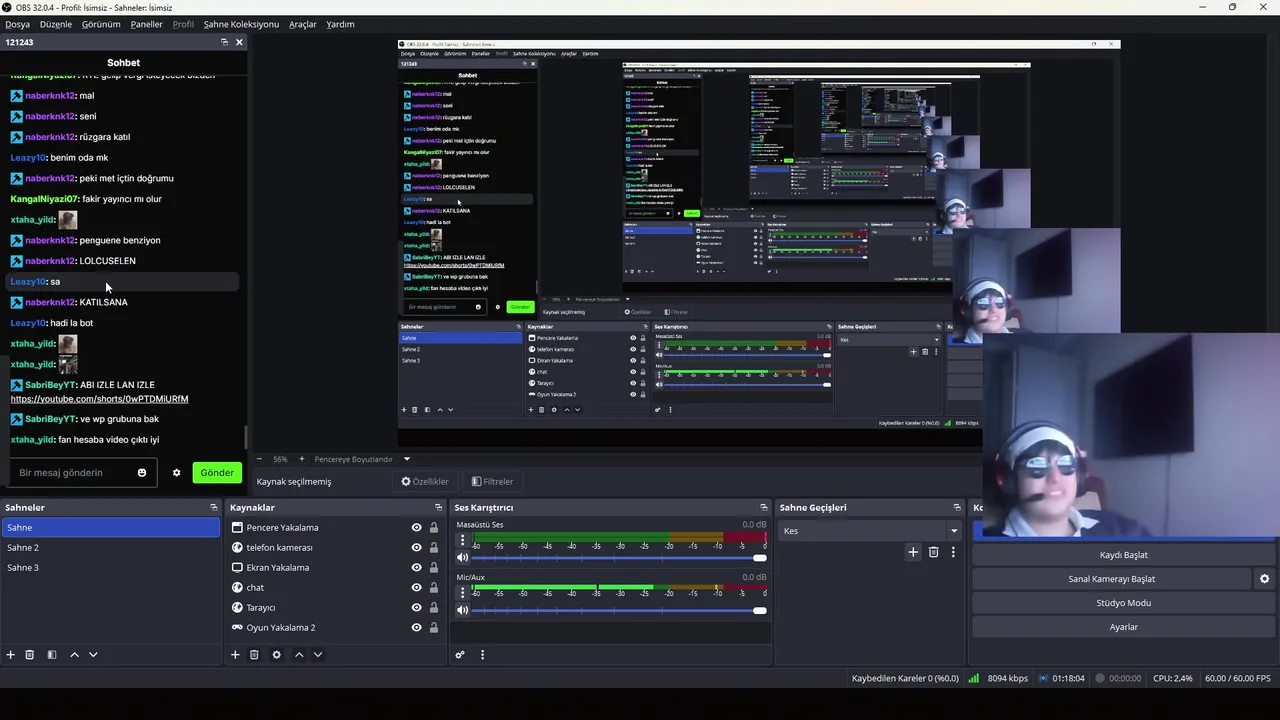Open the Sahne Koleksiyonu menu
Screen dimensions: 1280x720
[x=241, y=24]
